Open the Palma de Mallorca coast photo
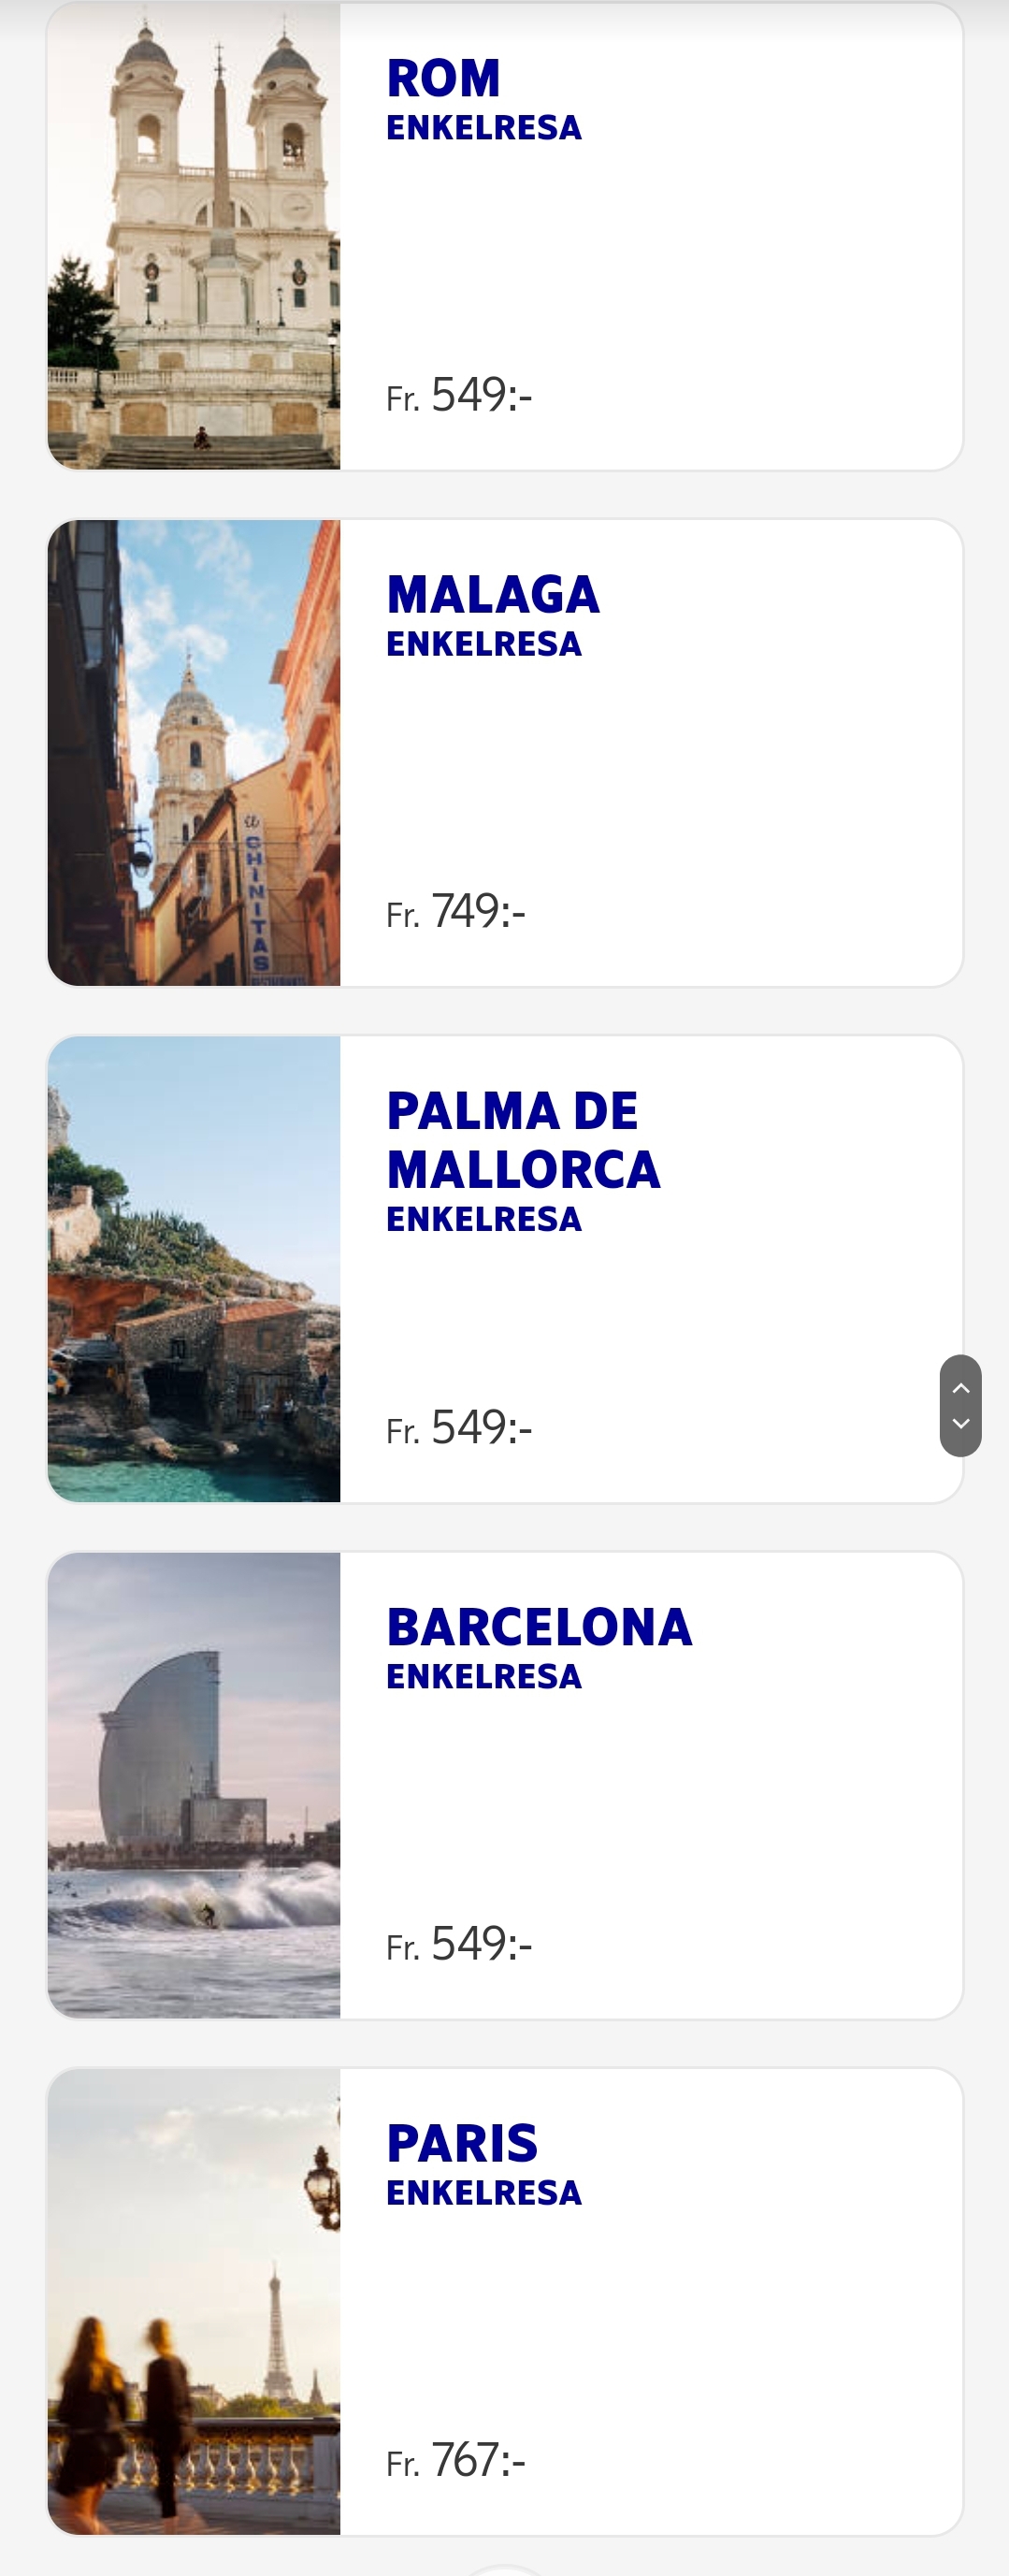Screen dimensions: 1009x2576 click(194, 1268)
